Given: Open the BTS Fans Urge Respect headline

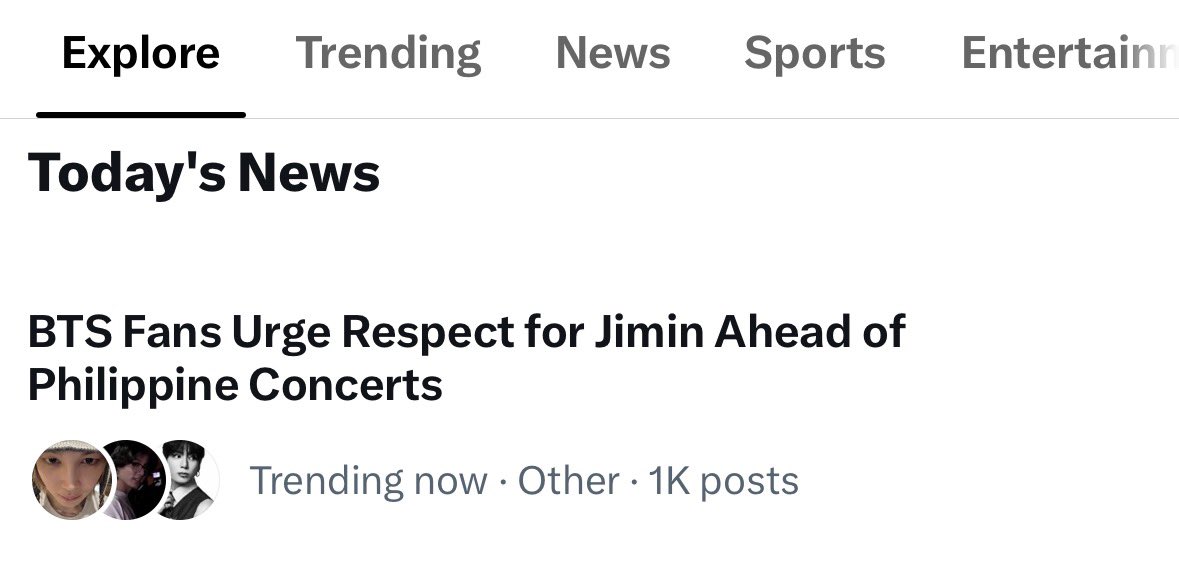Looking at the screenshot, I should (466, 358).
